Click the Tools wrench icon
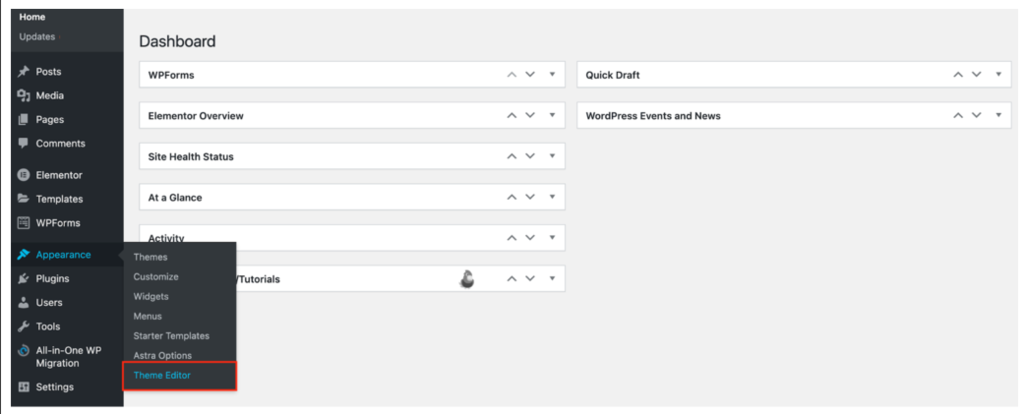This screenshot has width=1024, height=414. pos(24,326)
